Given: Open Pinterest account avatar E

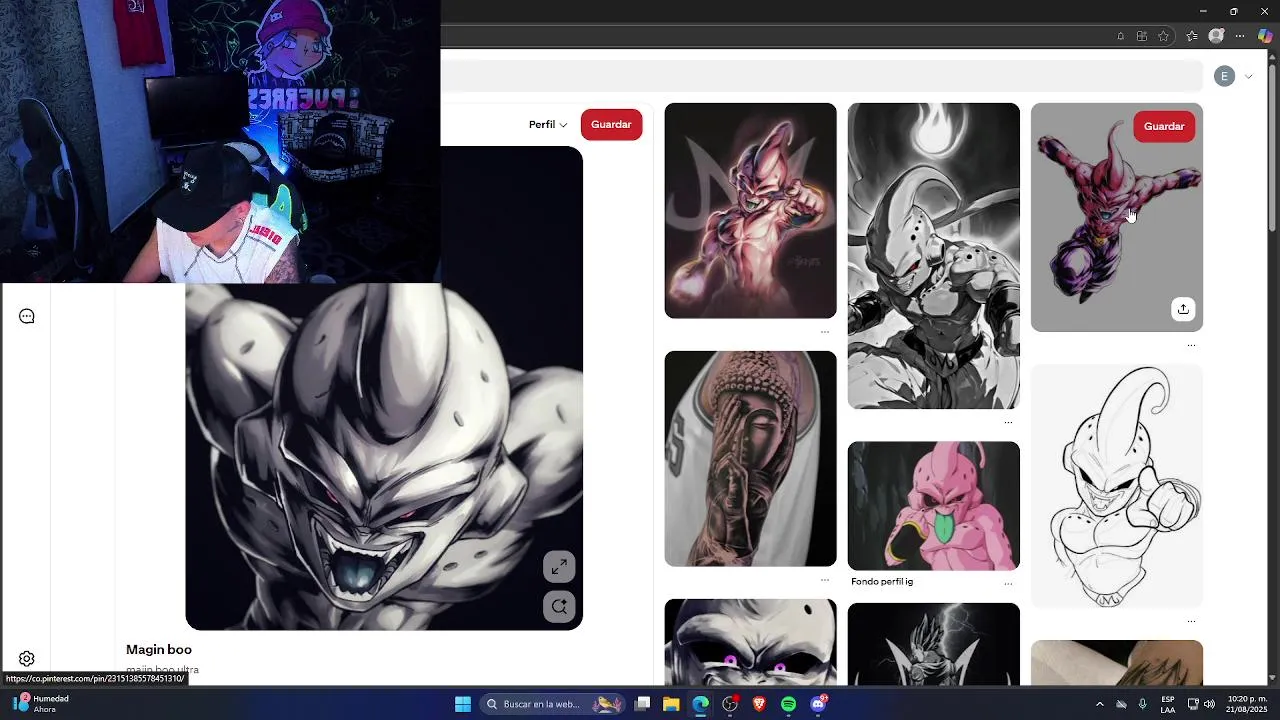Looking at the screenshot, I should tap(1224, 76).
